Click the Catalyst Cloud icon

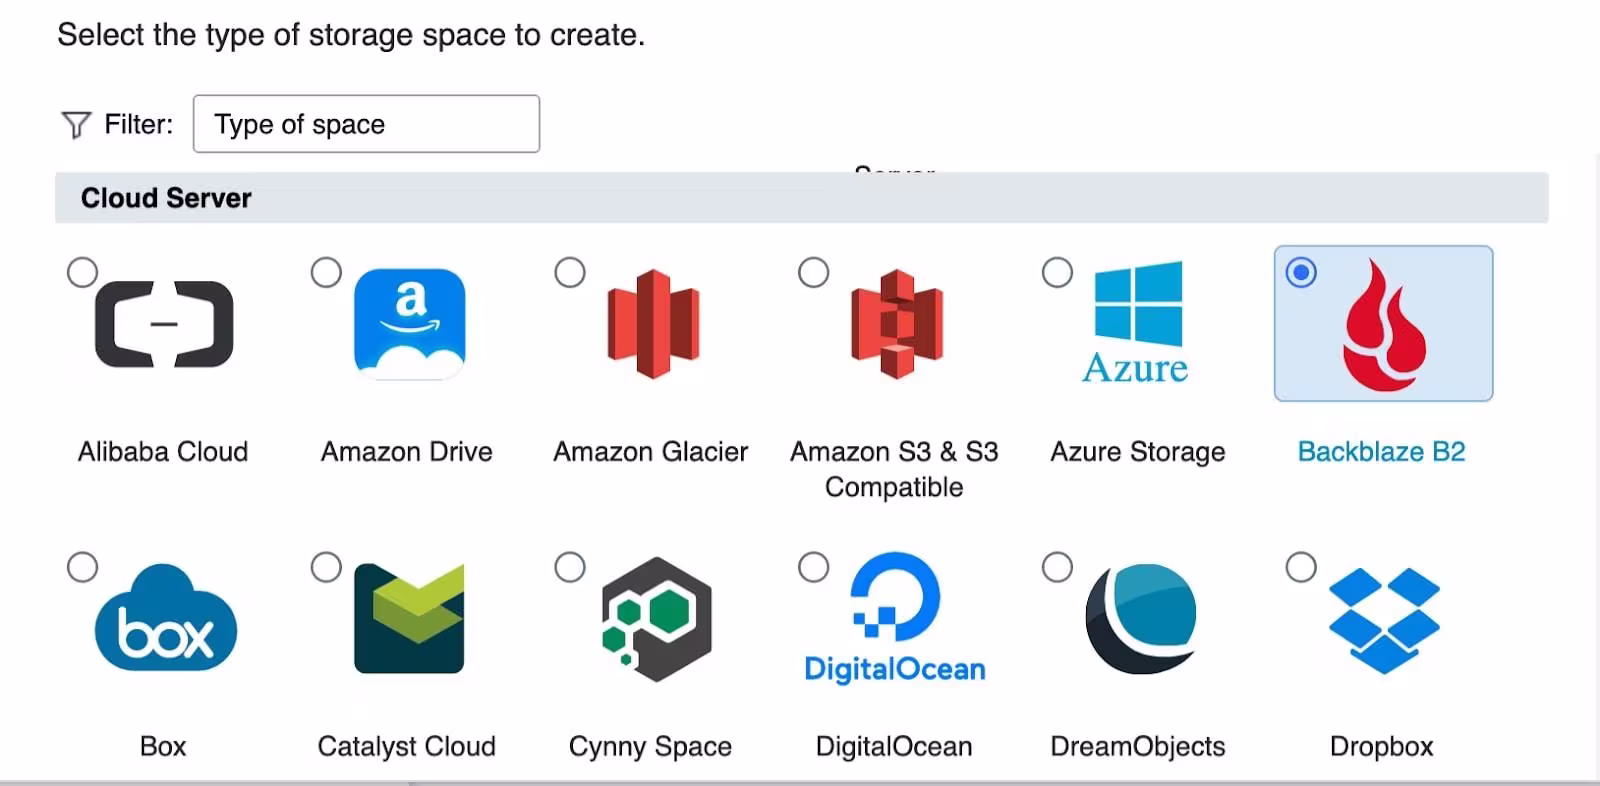409,619
